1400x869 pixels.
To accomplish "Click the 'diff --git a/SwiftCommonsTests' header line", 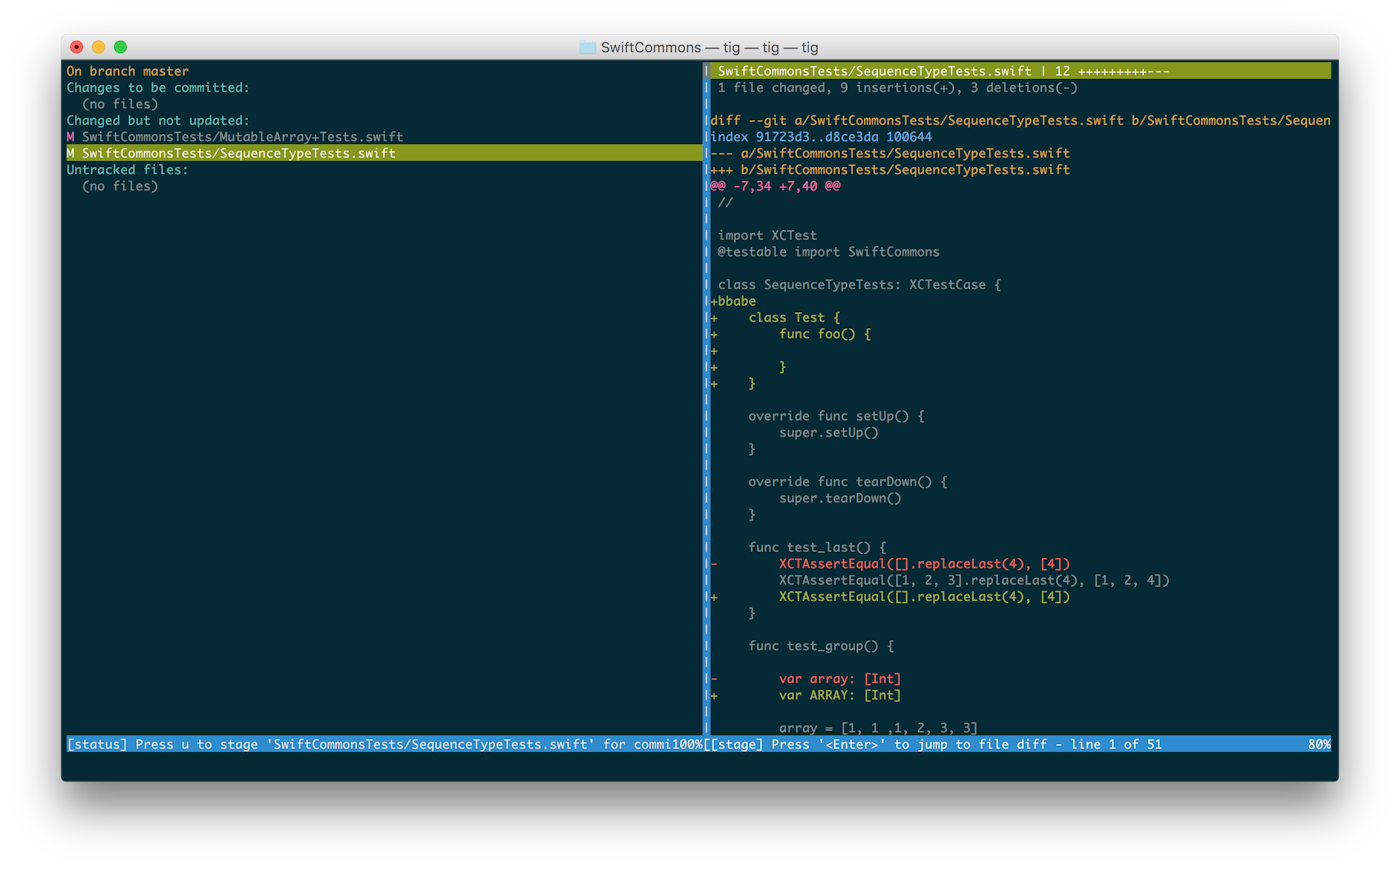I will click(1020, 120).
